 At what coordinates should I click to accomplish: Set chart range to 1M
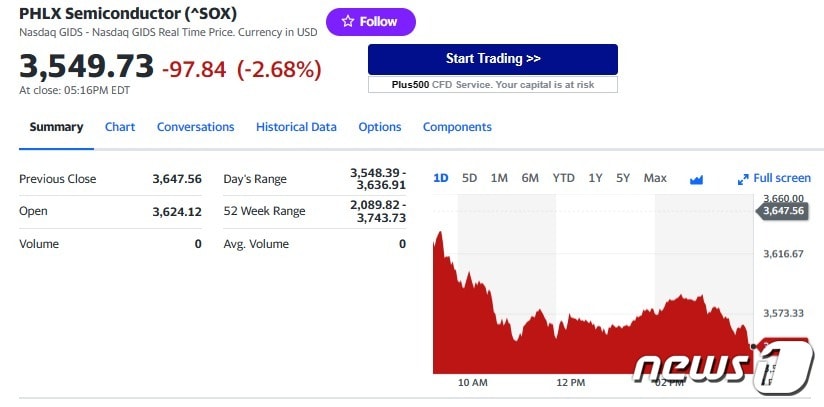(499, 178)
